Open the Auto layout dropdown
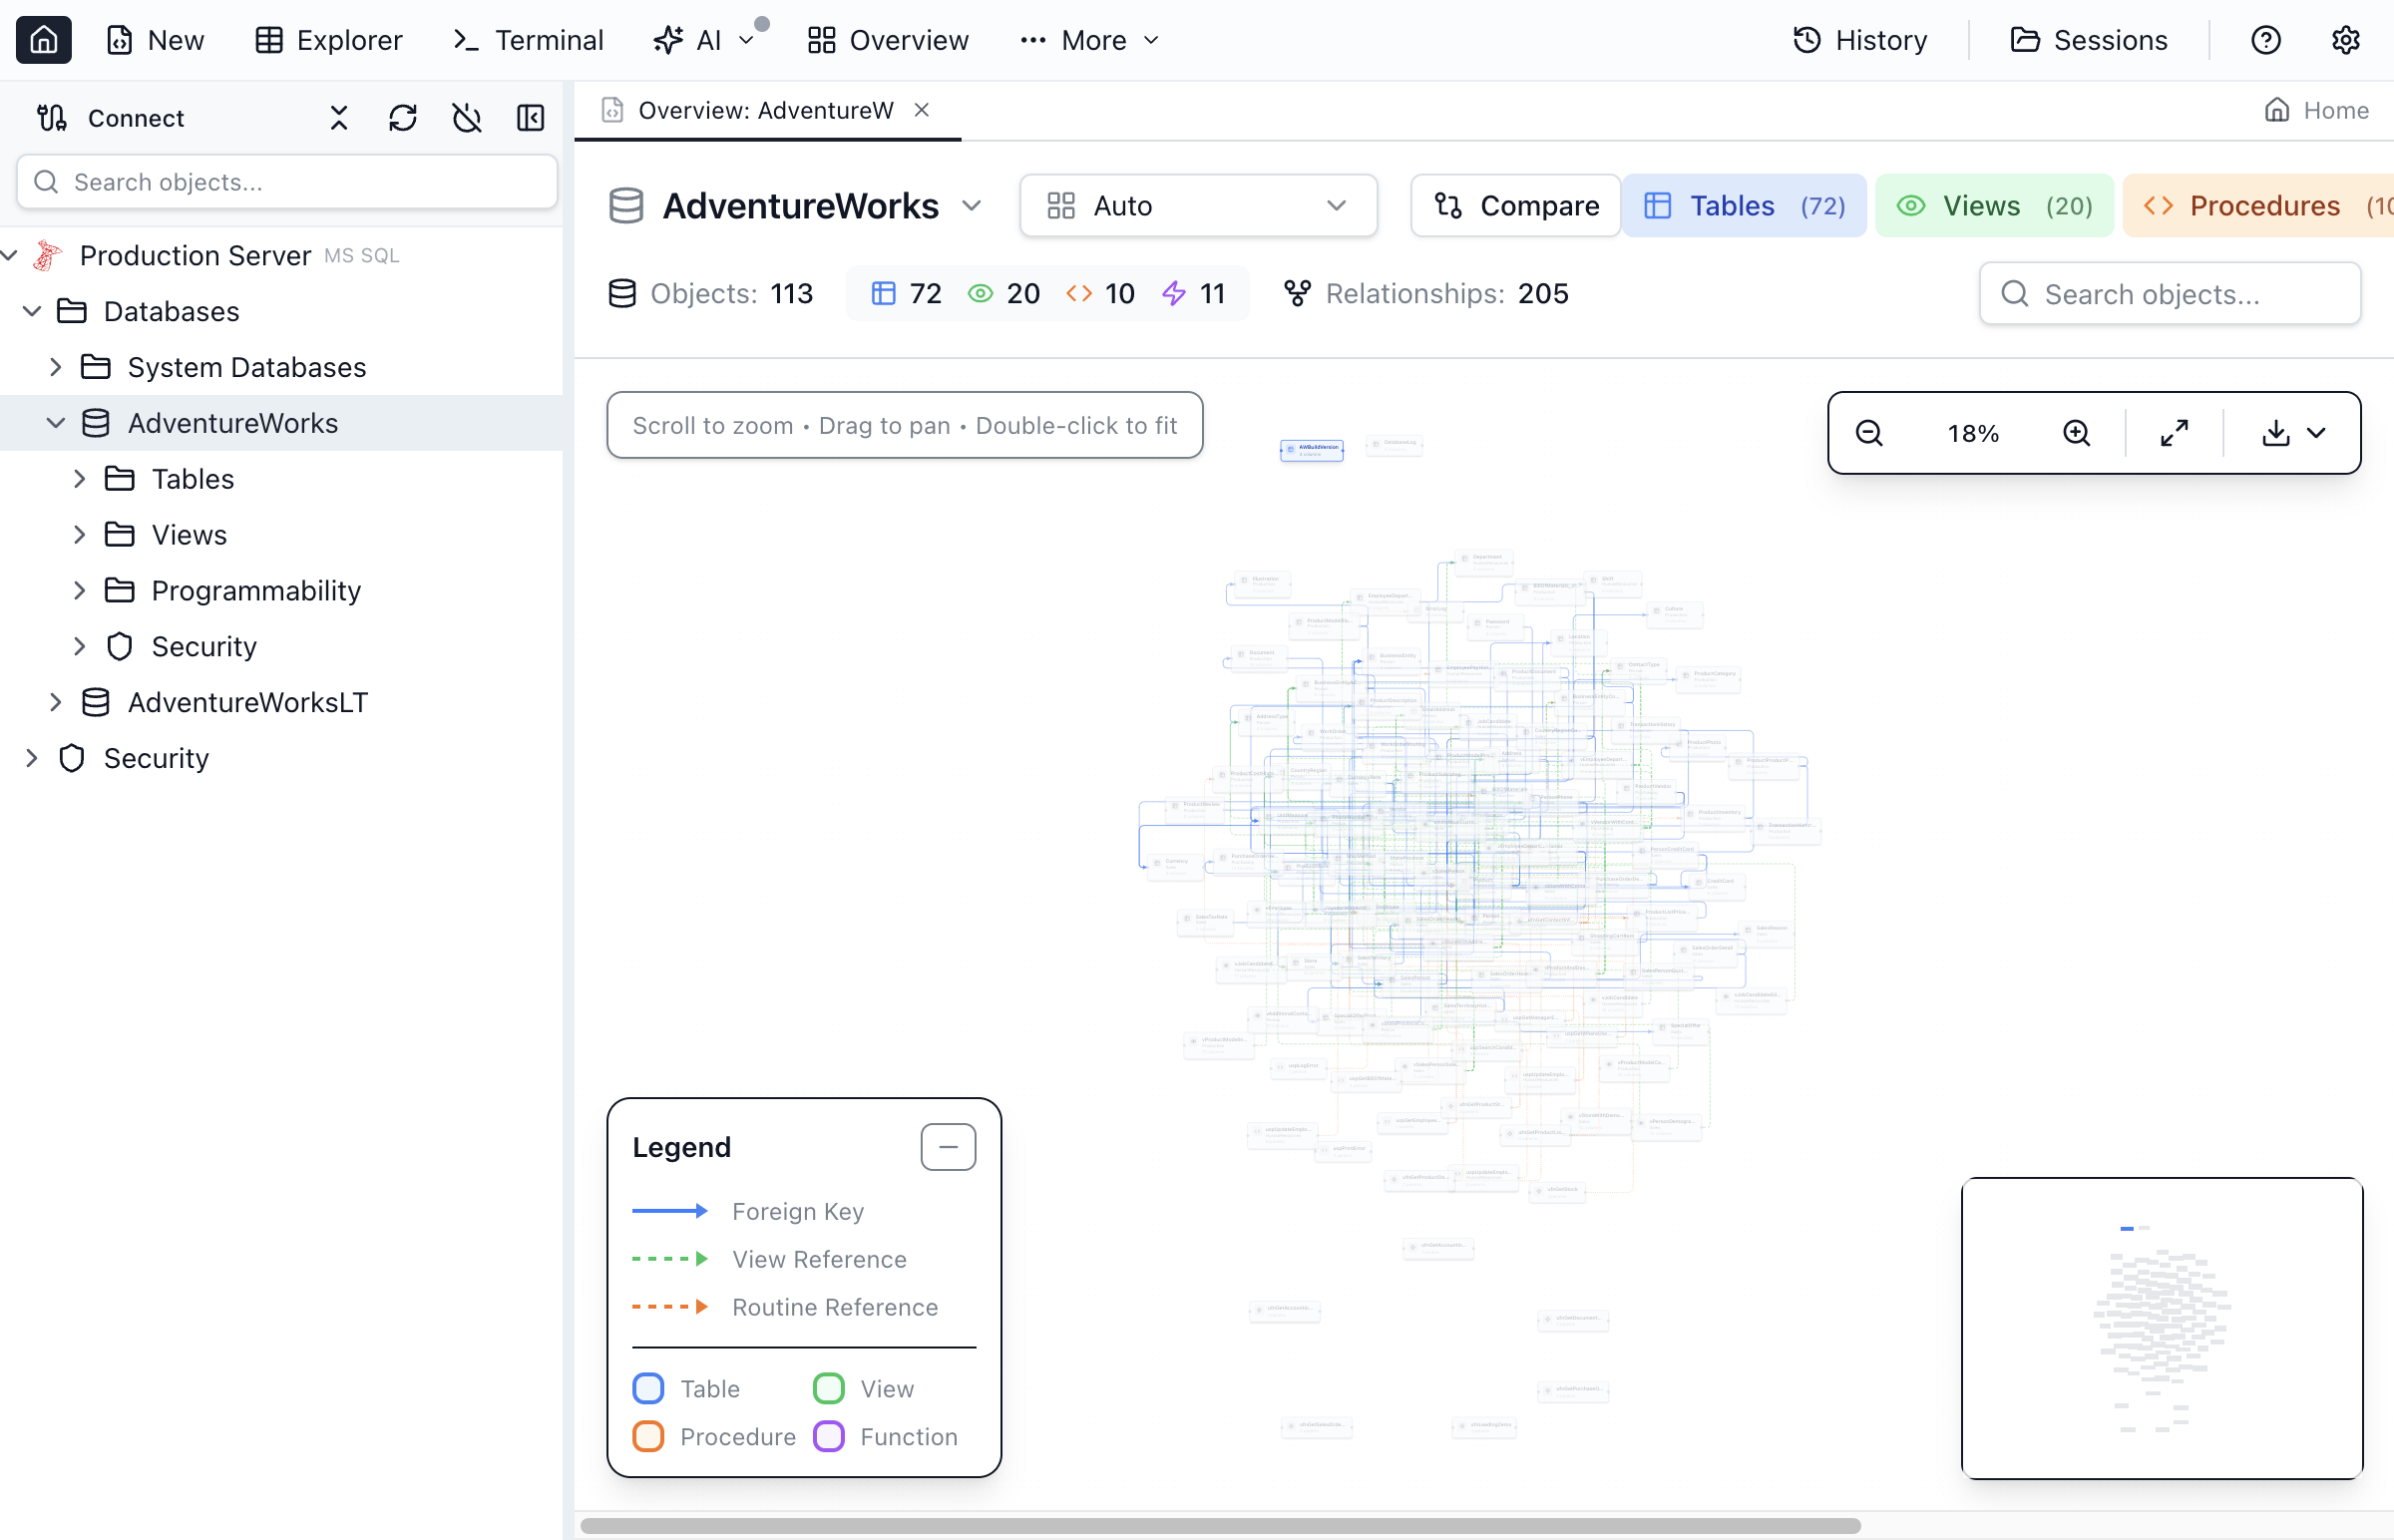2394x1540 pixels. (1197, 206)
